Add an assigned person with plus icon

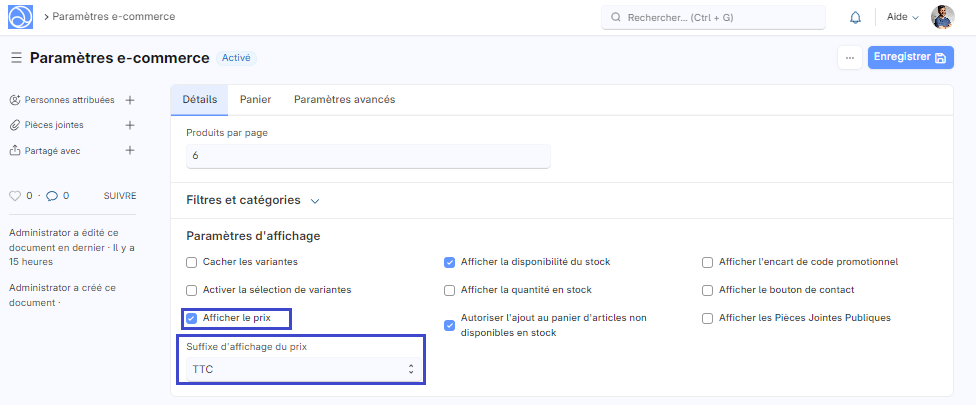point(129,100)
